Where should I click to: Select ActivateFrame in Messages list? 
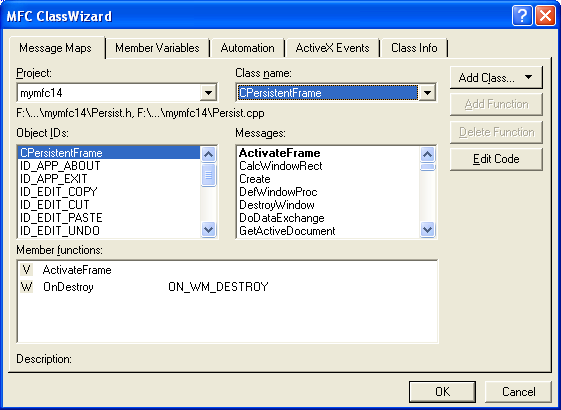pyautogui.click(x=328, y=153)
